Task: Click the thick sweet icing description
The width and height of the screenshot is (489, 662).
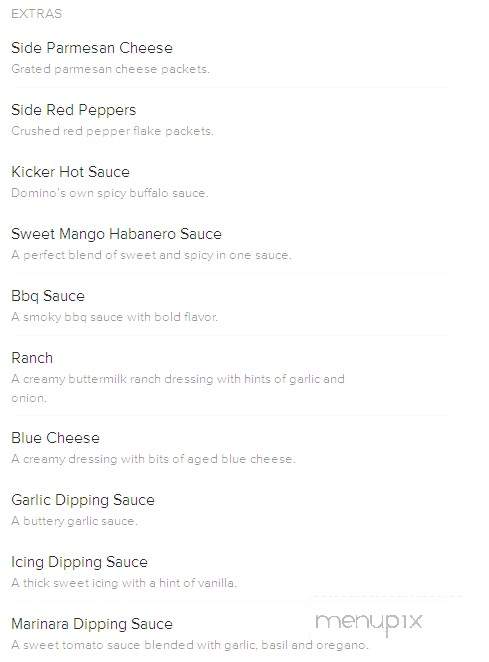Action: (124, 583)
